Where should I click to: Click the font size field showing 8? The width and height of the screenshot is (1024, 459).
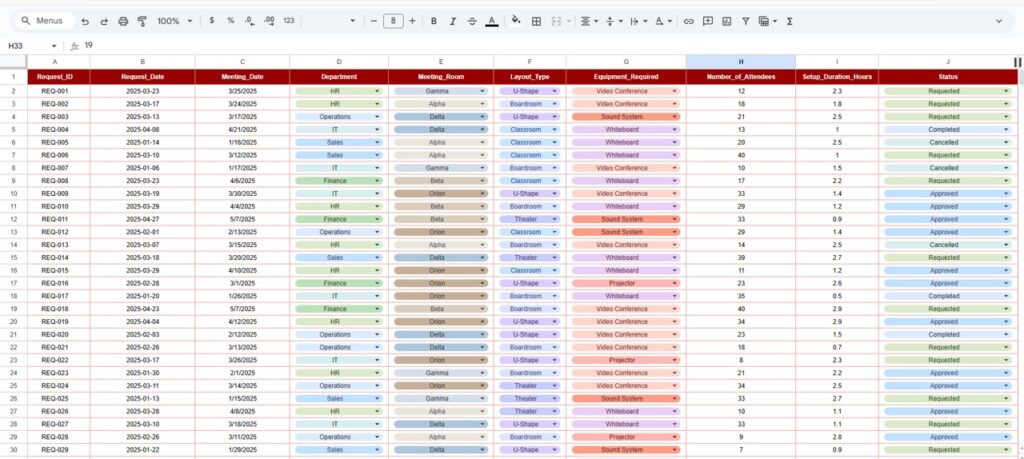click(x=392, y=21)
